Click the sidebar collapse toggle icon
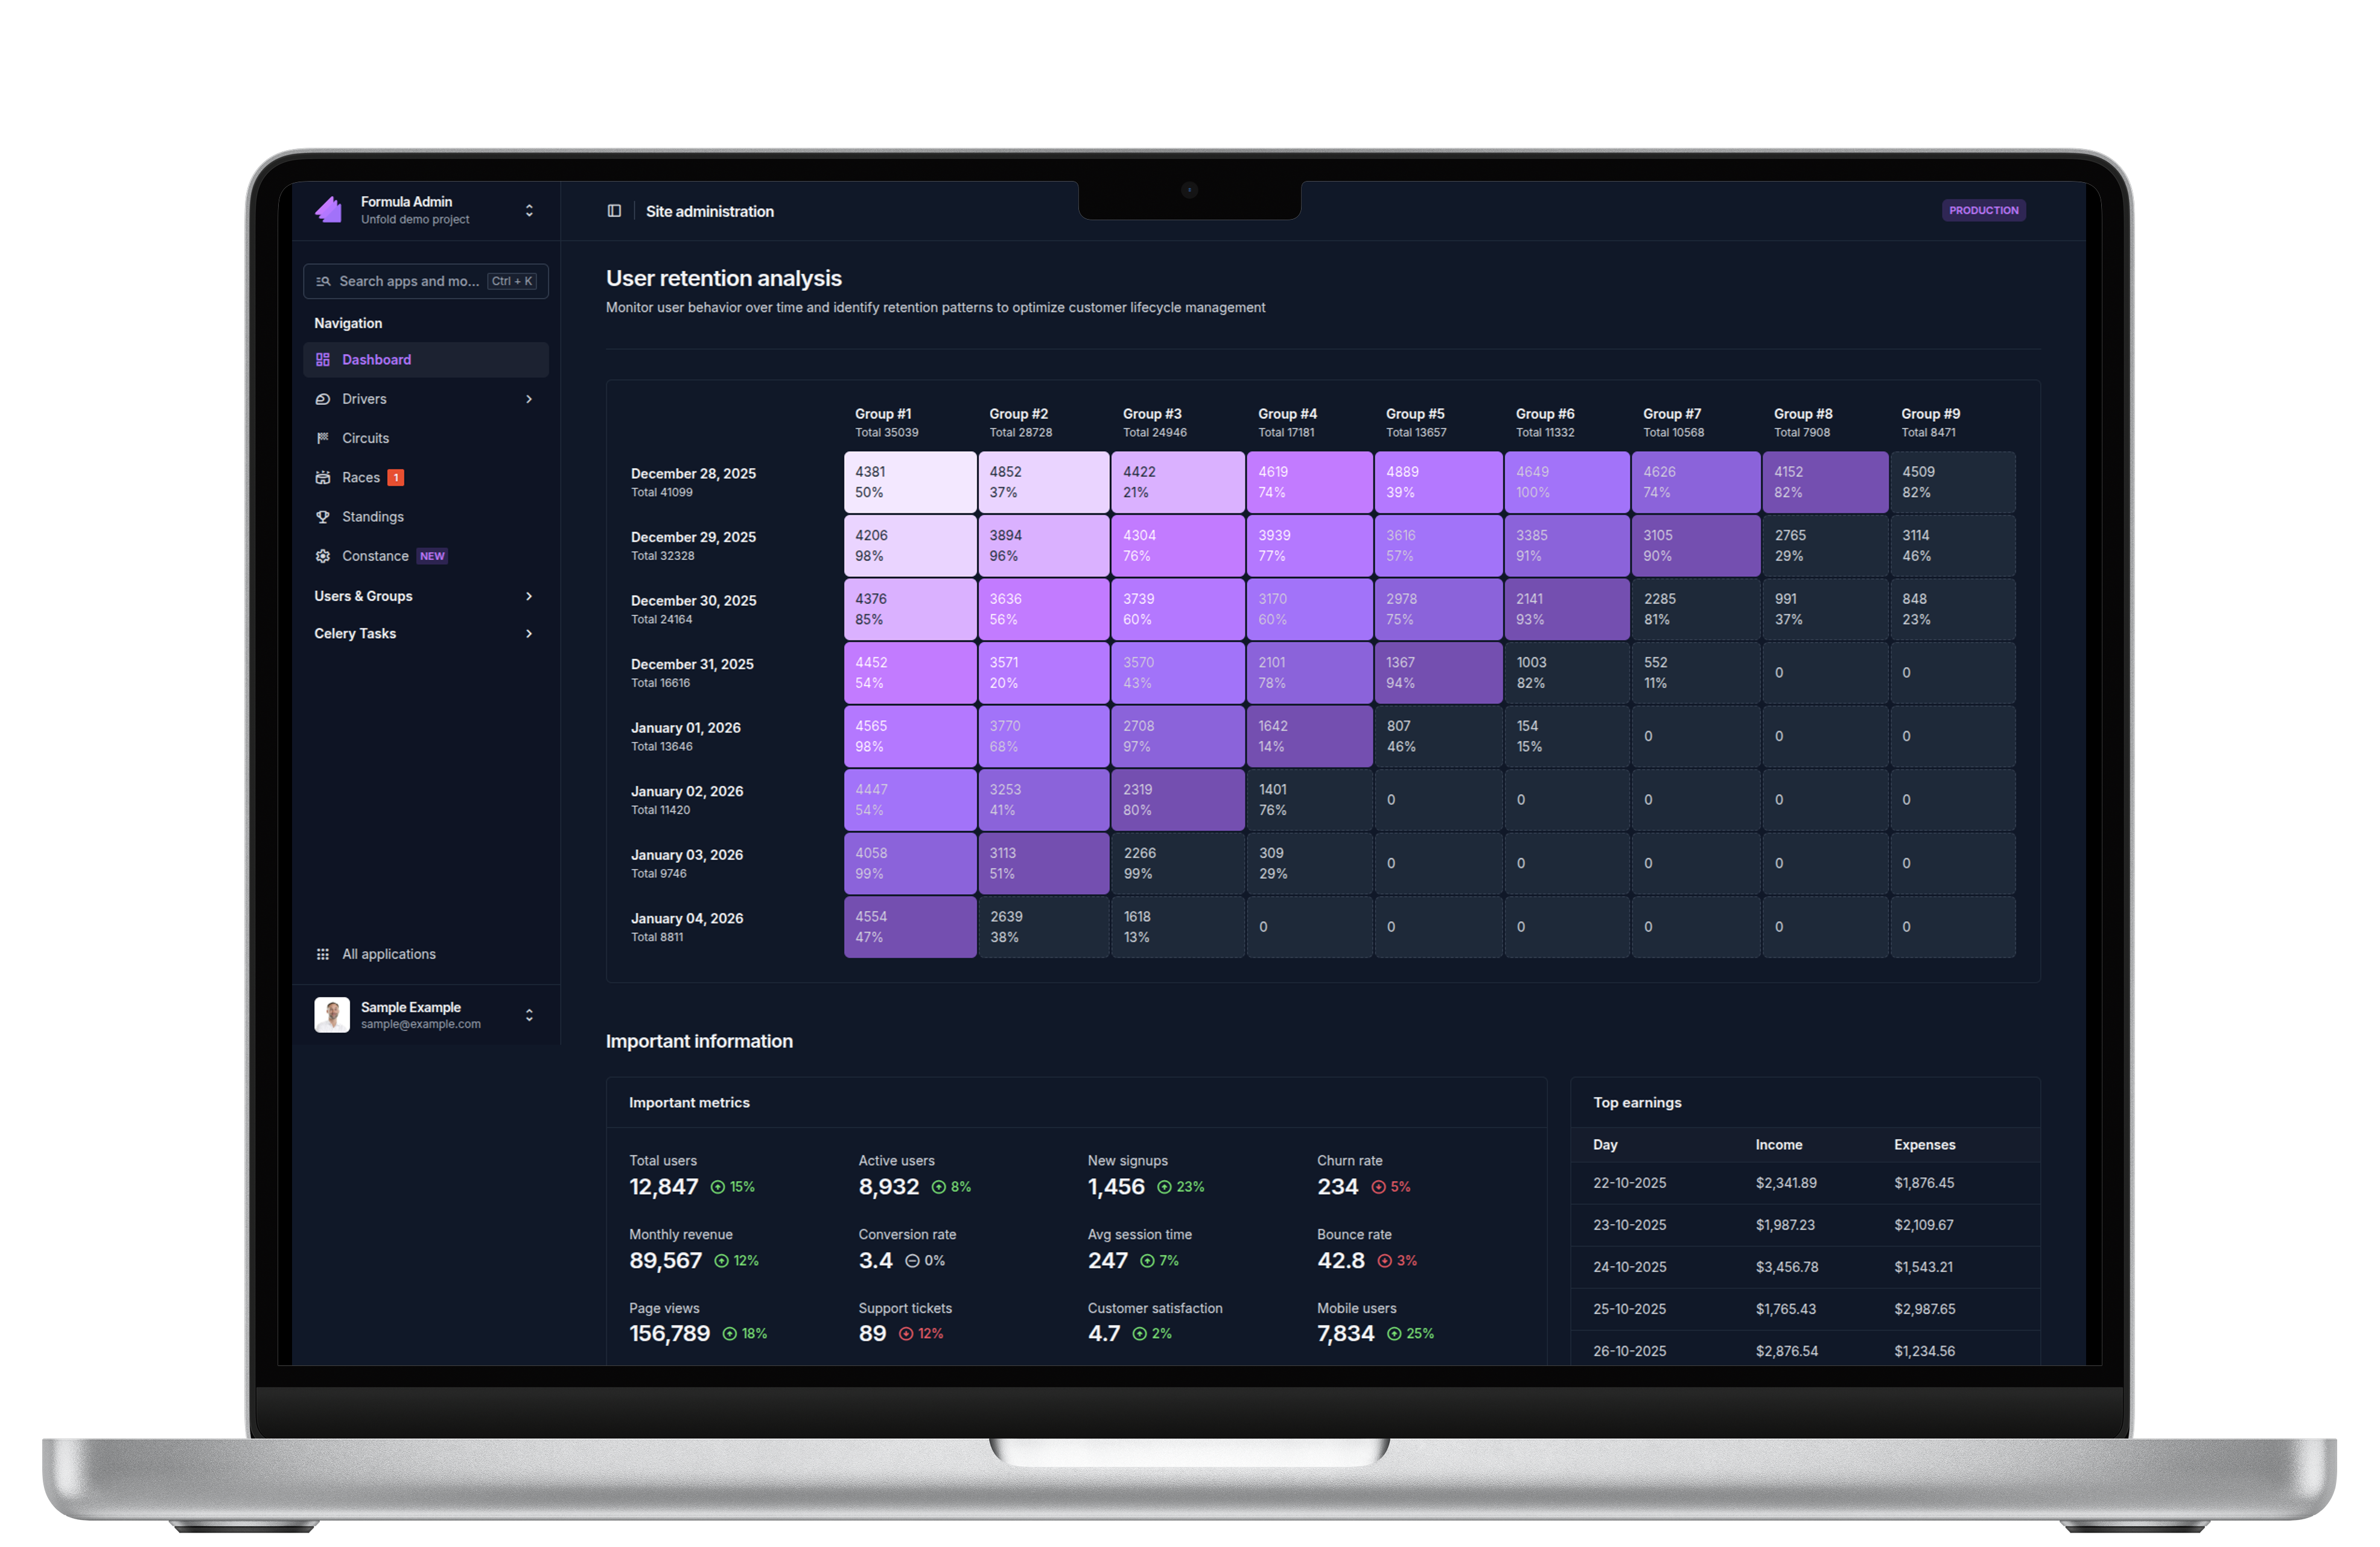 614,211
